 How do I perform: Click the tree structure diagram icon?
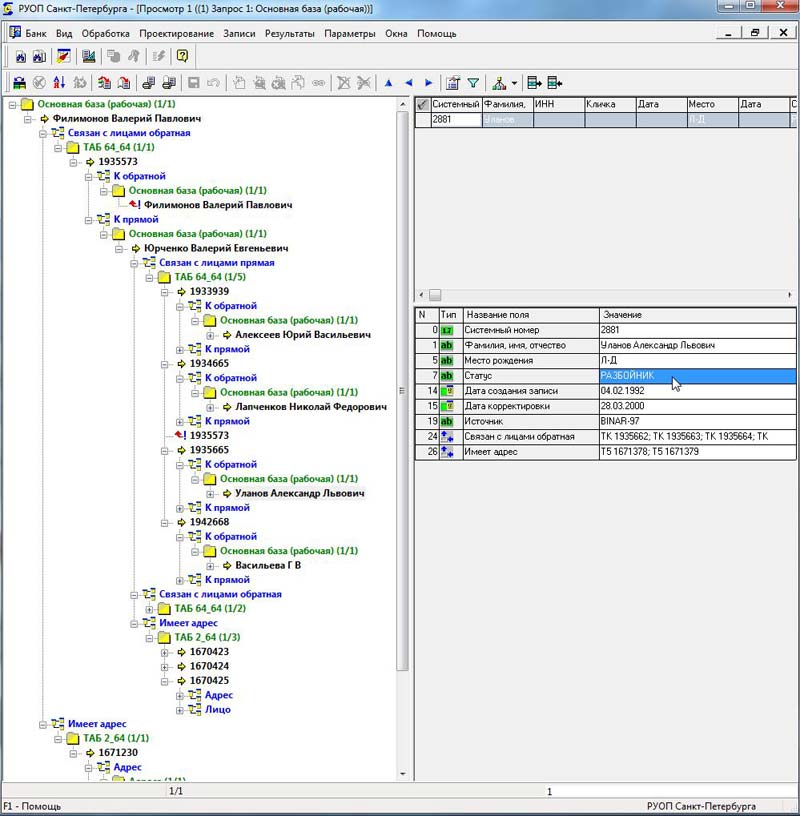[498, 83]
